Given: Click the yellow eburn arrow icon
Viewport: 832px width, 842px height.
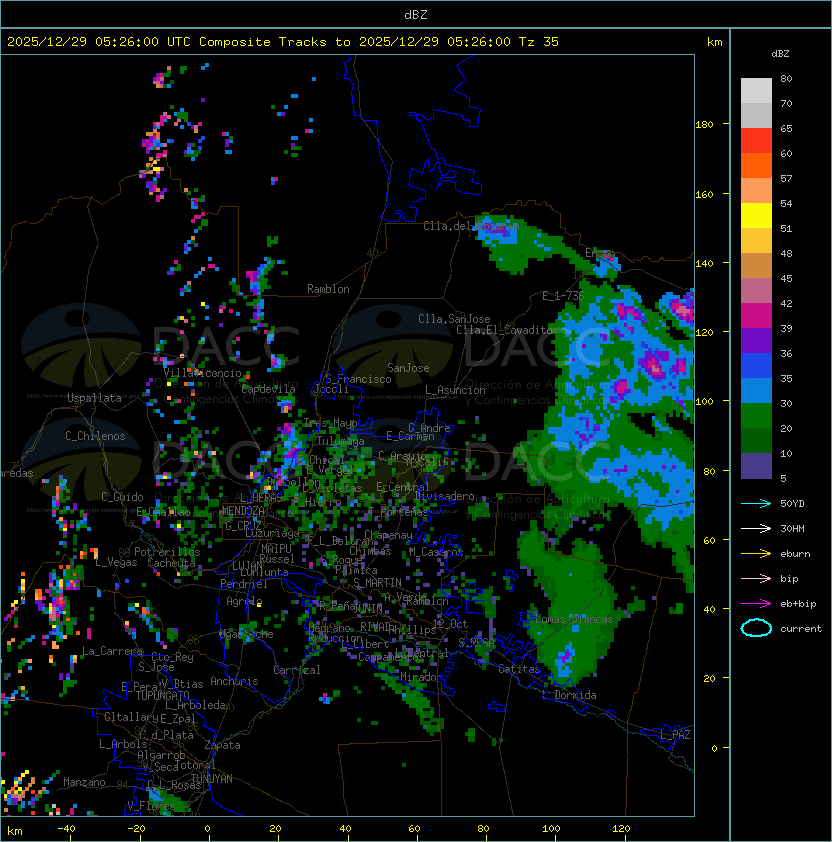Looking at the screenshot, I should [756, 554].
